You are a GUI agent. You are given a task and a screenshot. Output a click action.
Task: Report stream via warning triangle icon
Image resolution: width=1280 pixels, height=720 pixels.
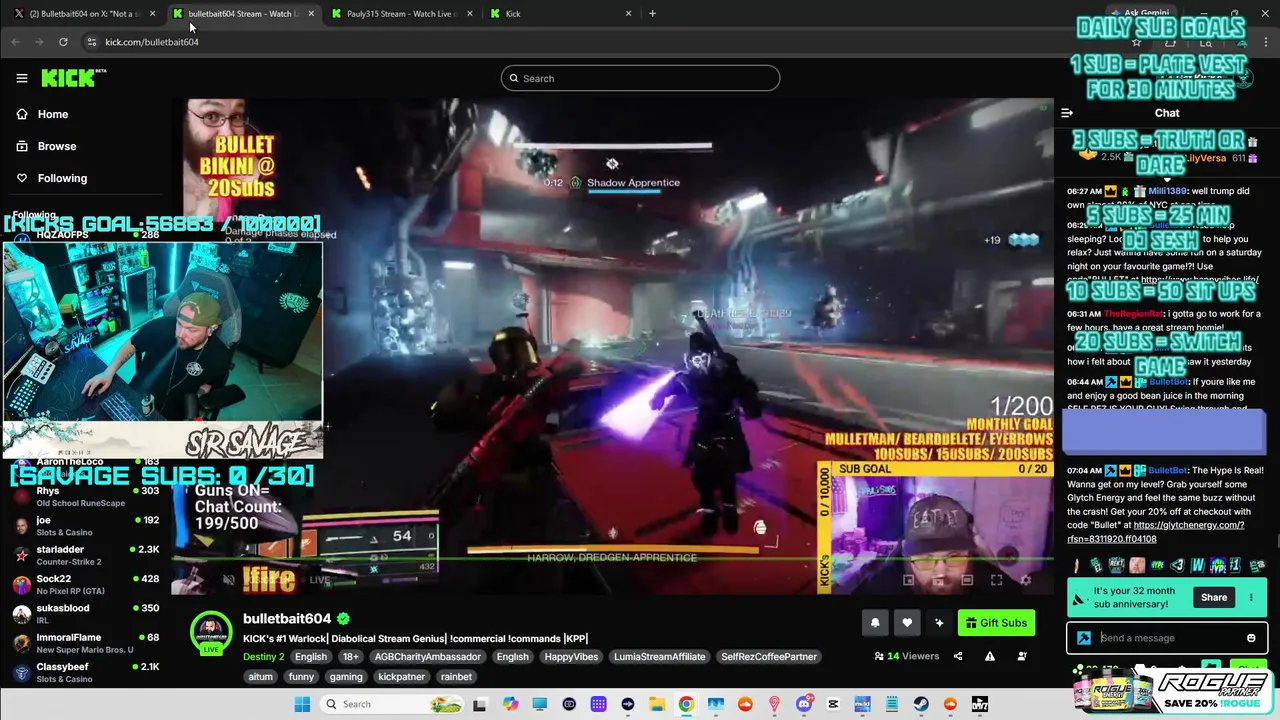990,657
